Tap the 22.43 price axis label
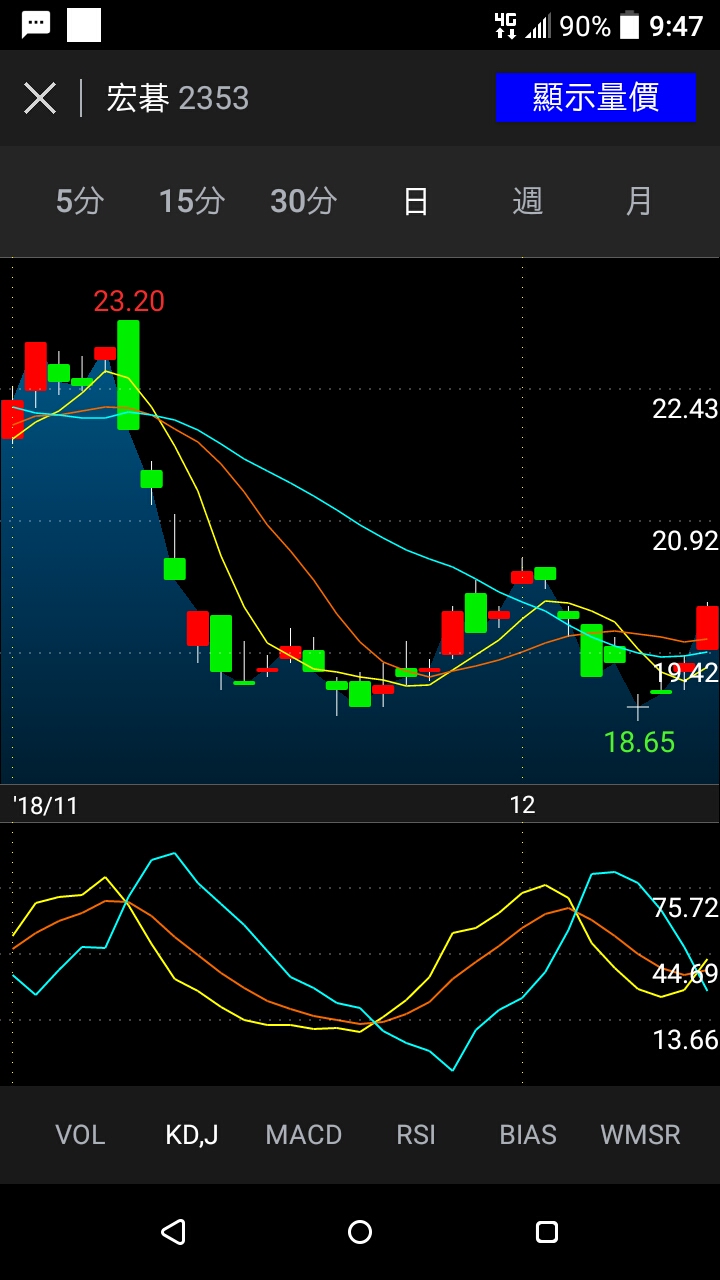 pyautogui.click(x=685, y=408)
